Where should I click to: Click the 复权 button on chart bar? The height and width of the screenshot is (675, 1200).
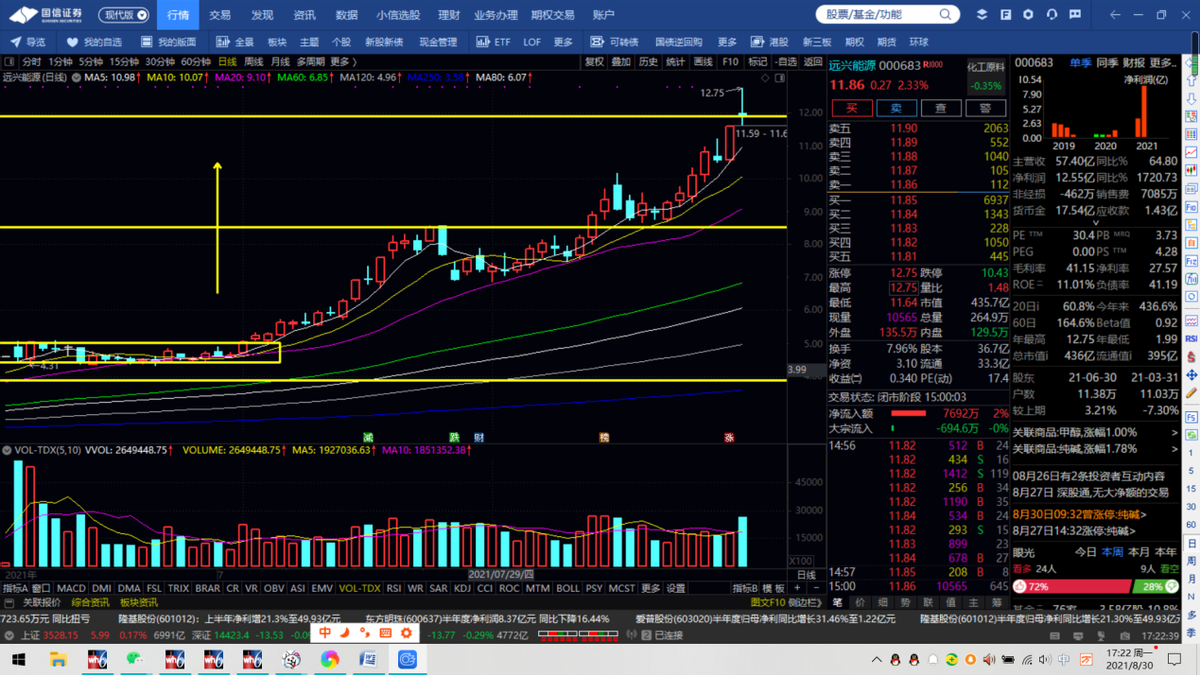point(594,62)
